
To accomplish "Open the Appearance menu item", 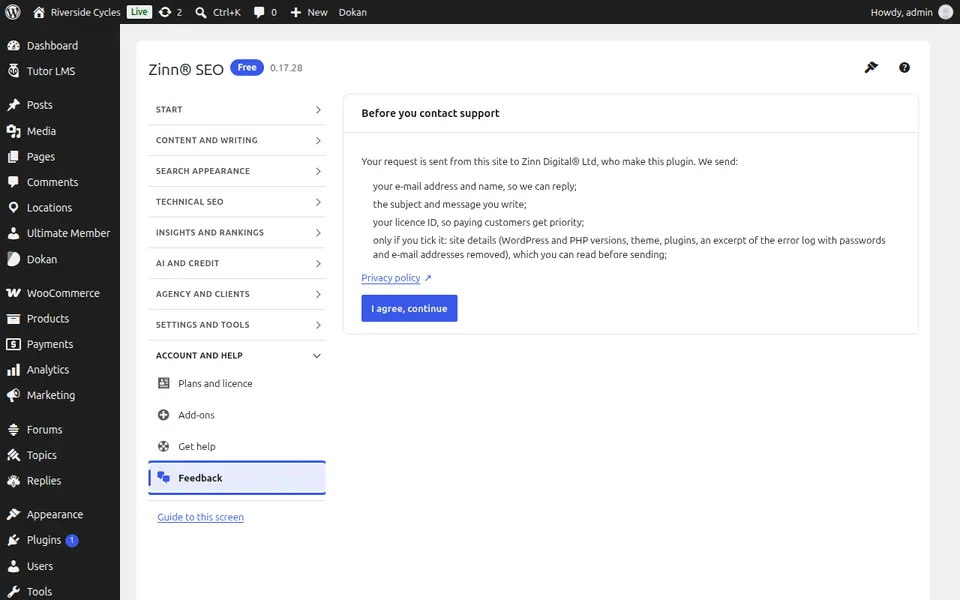I will (x=60, y=514).
